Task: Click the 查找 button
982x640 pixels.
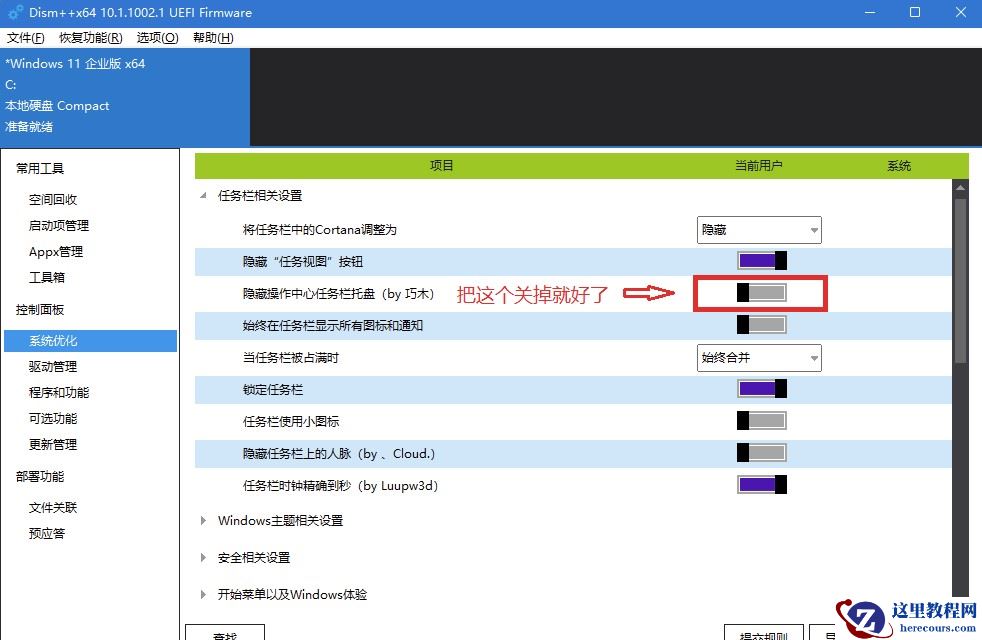Action: click(225, 634)
